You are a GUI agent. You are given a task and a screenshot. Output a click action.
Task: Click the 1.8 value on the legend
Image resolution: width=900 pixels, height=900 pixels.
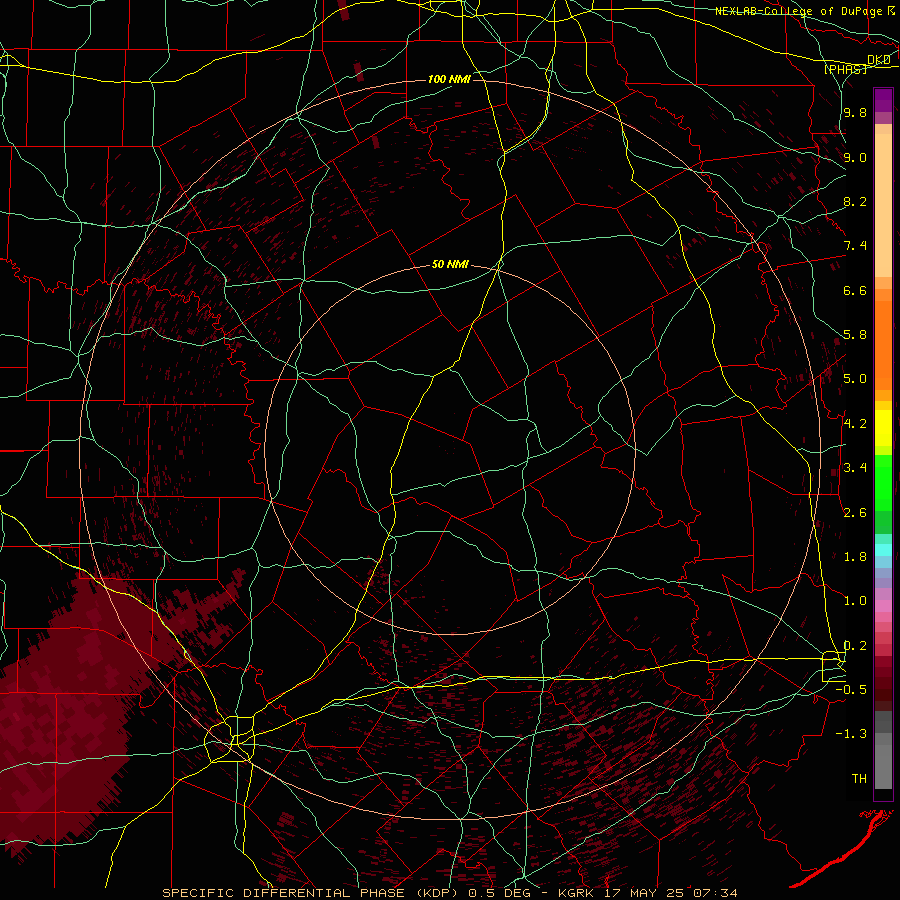tap(855, 557)
